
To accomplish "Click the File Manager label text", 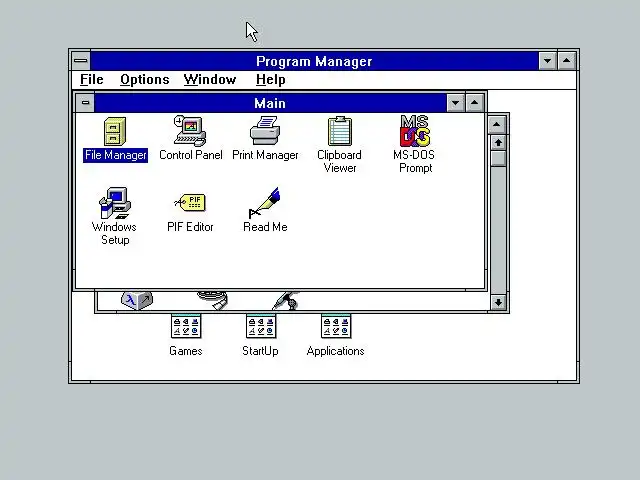I will [116, 155].
